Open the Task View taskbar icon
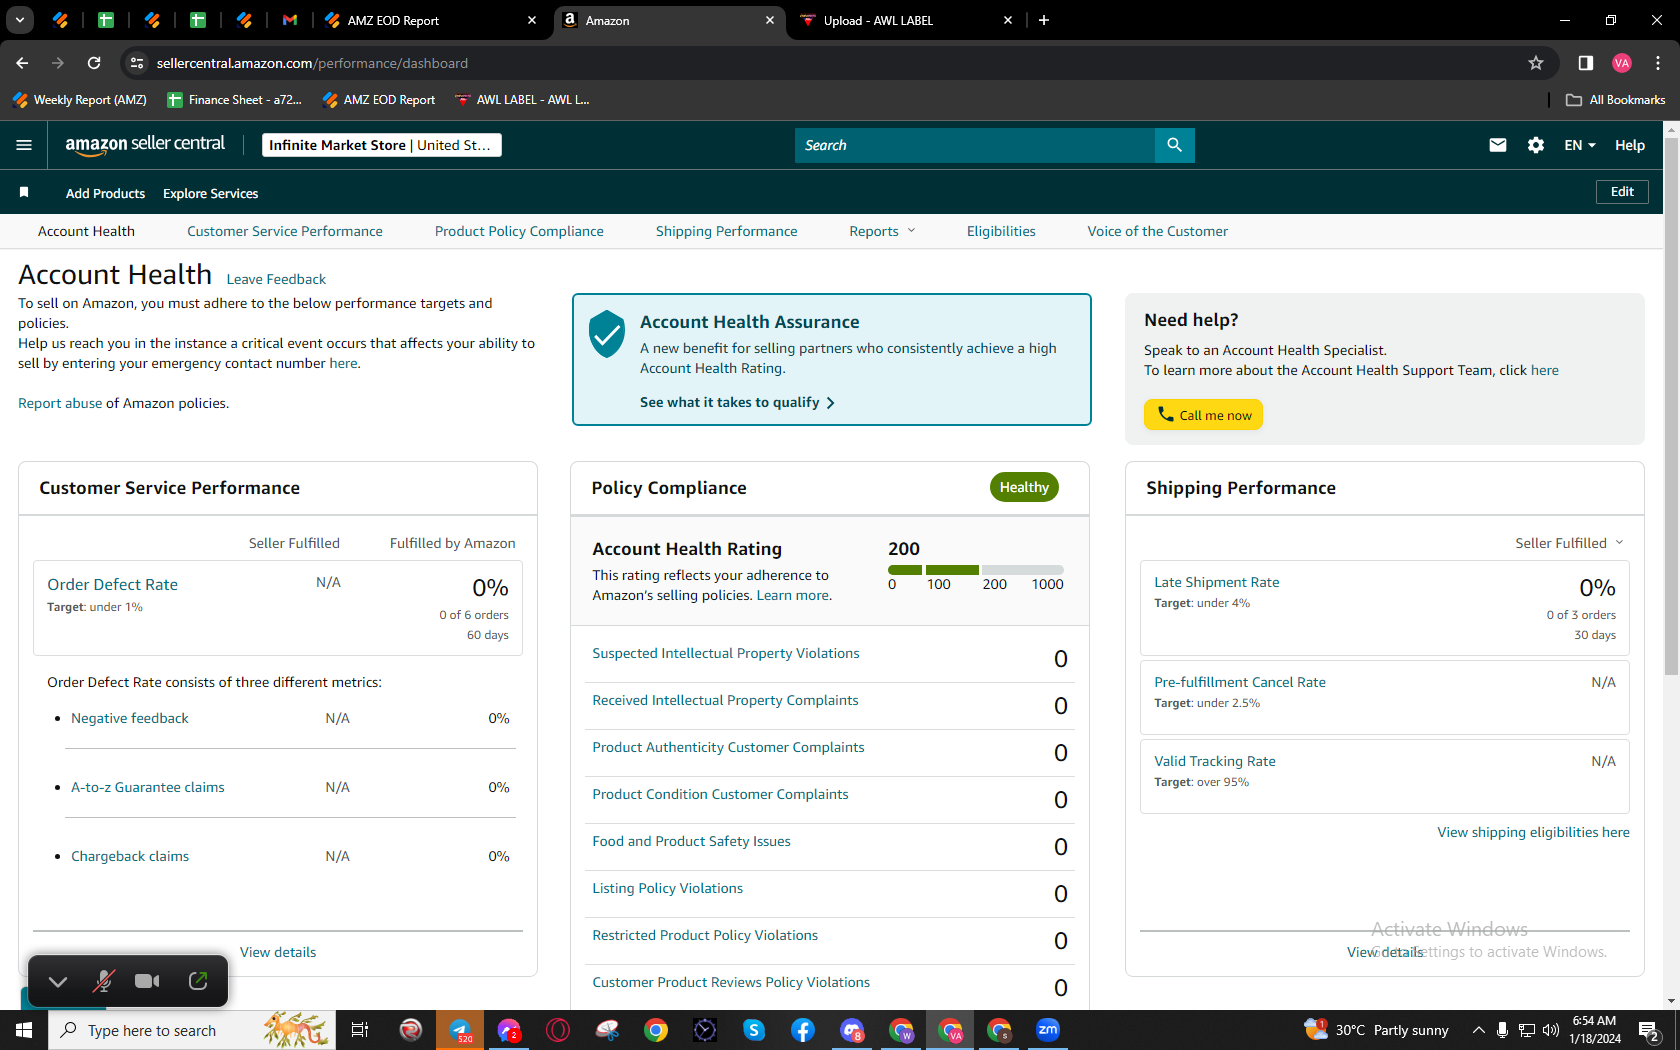 coord(360,1030)
